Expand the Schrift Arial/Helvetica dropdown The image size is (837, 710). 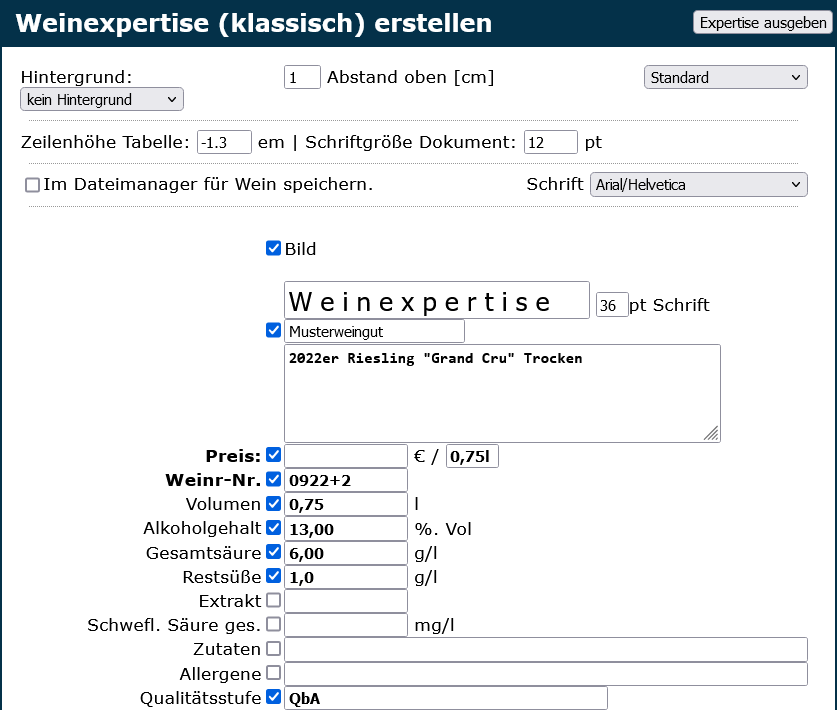pyautogui.click(x=698, y=184)
